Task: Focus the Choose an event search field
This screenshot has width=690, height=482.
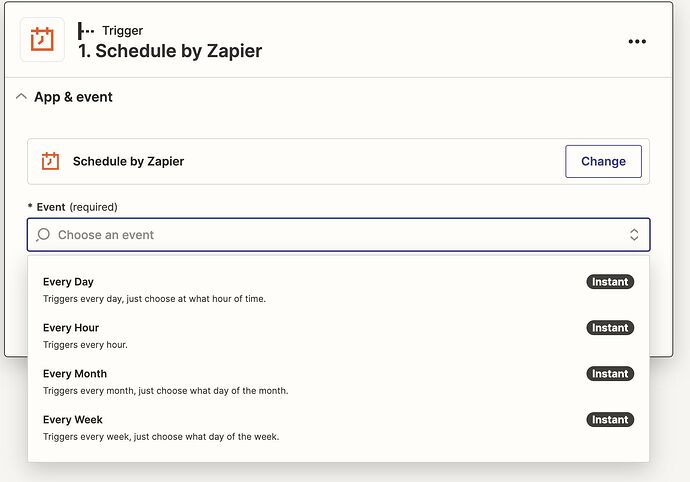Action: 338,235
